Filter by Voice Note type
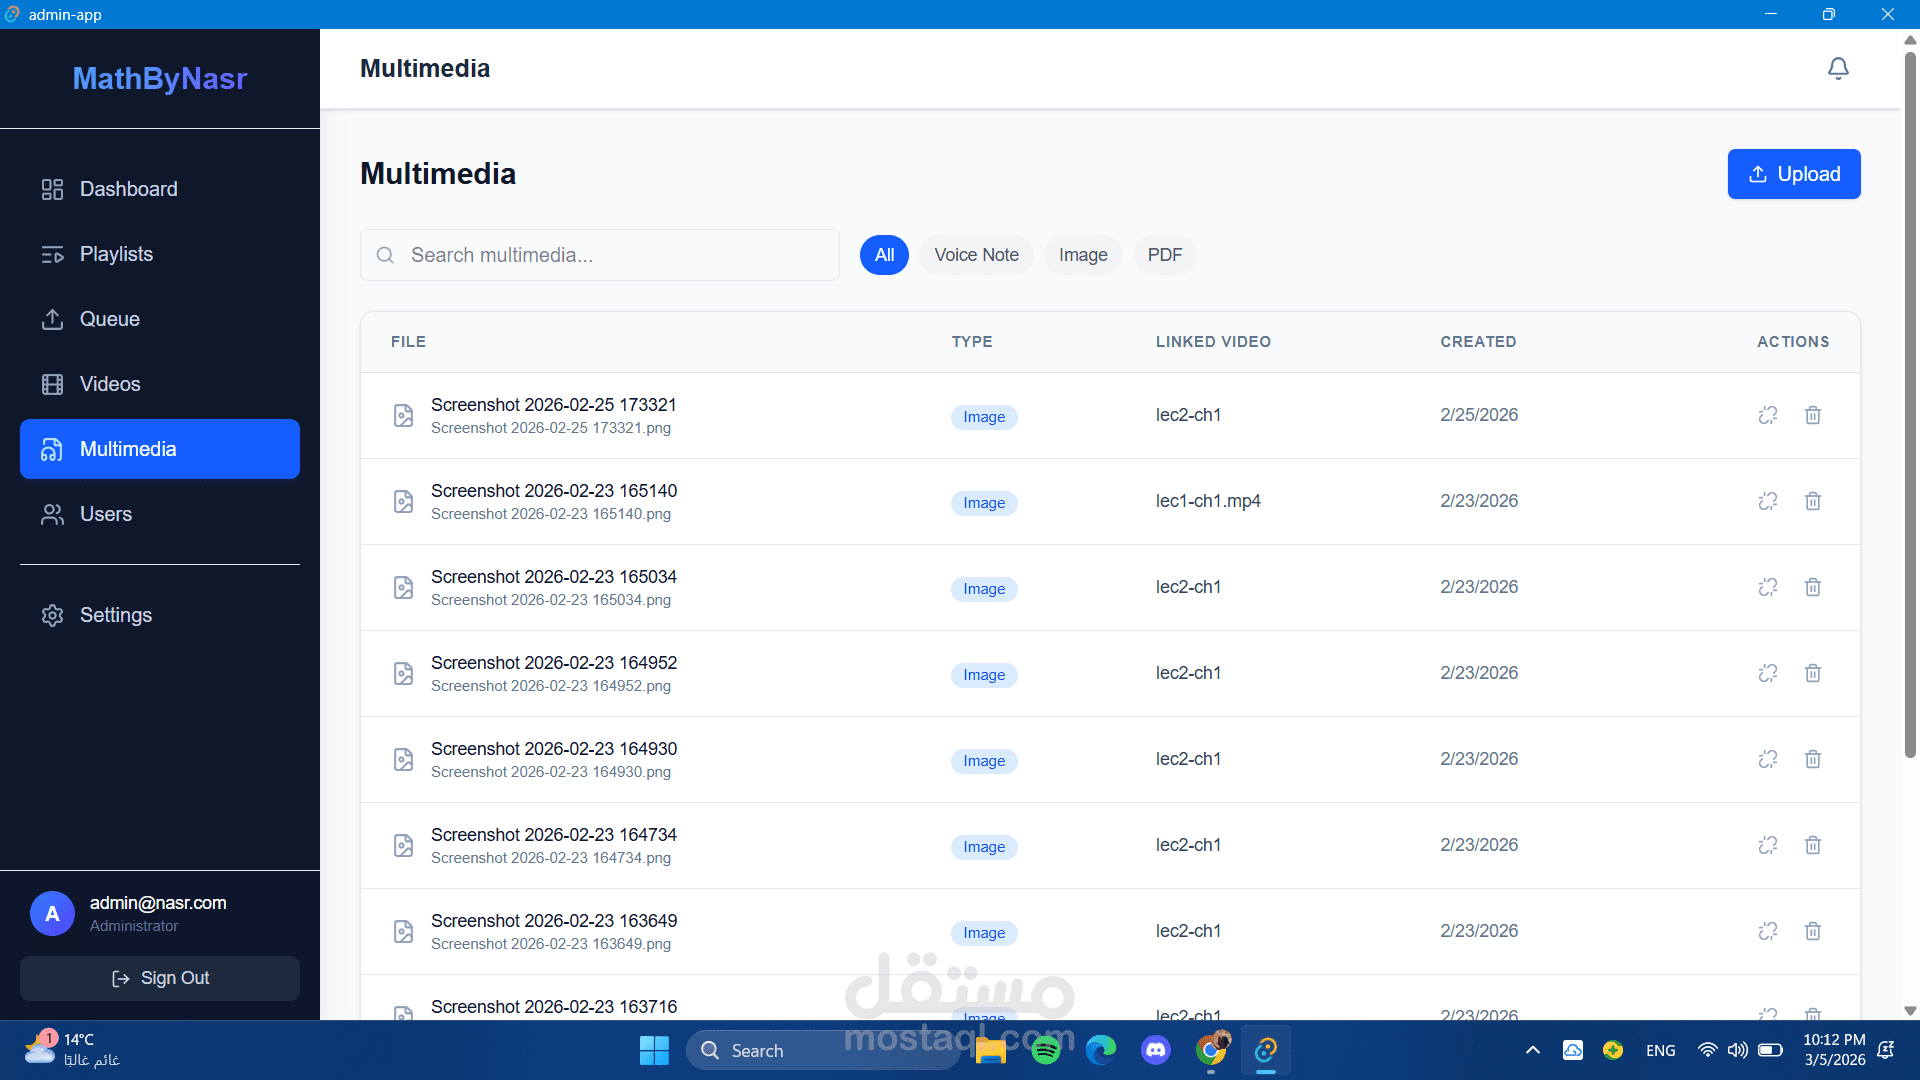This screenshot has width=1920, height=1080. click(976, 255)
